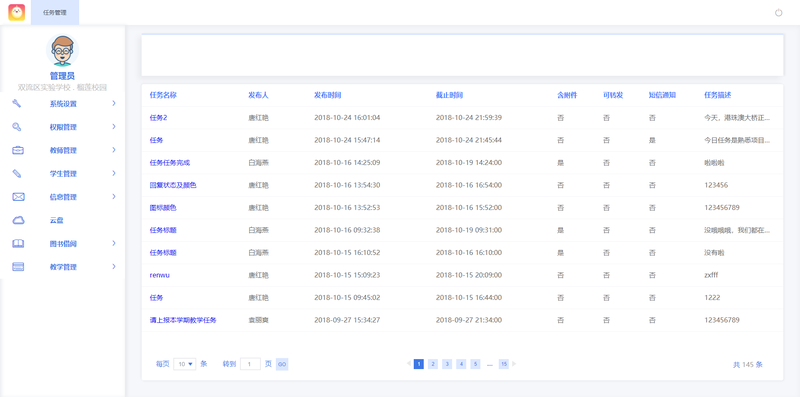Click the 截止时间 column header

pos(449,95)
